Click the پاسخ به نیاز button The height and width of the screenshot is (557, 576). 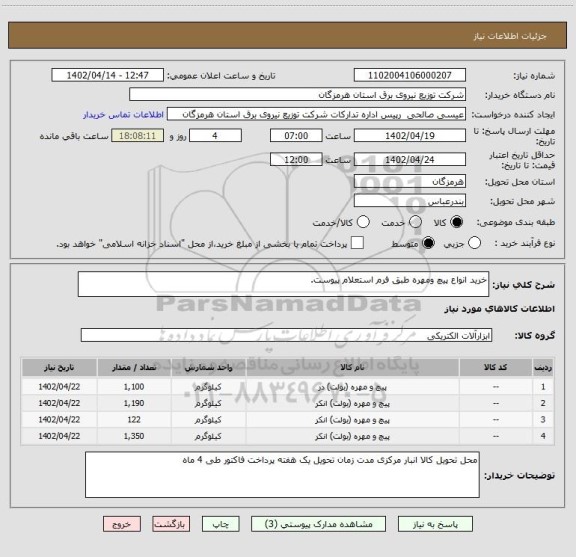point(435,524)
